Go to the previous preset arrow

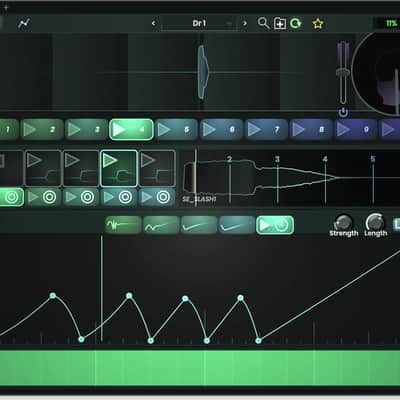153,23
